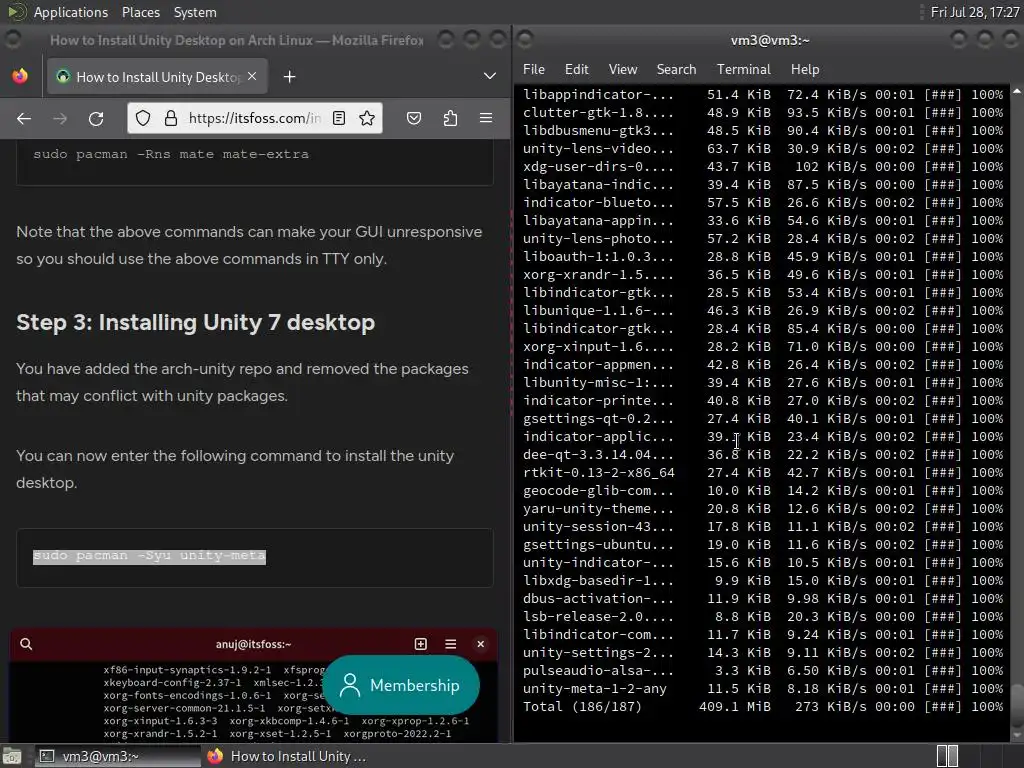Click close X in anuj@itsfoss screenshot
The height and width of the screenshot is (768, 1024).
click(x=481, y=644)
